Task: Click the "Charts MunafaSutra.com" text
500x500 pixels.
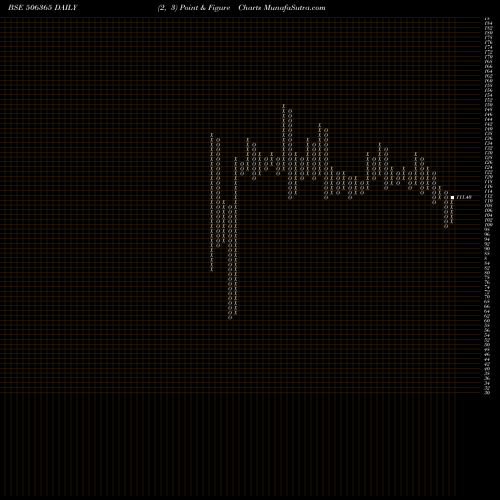Action: [282, 8]
